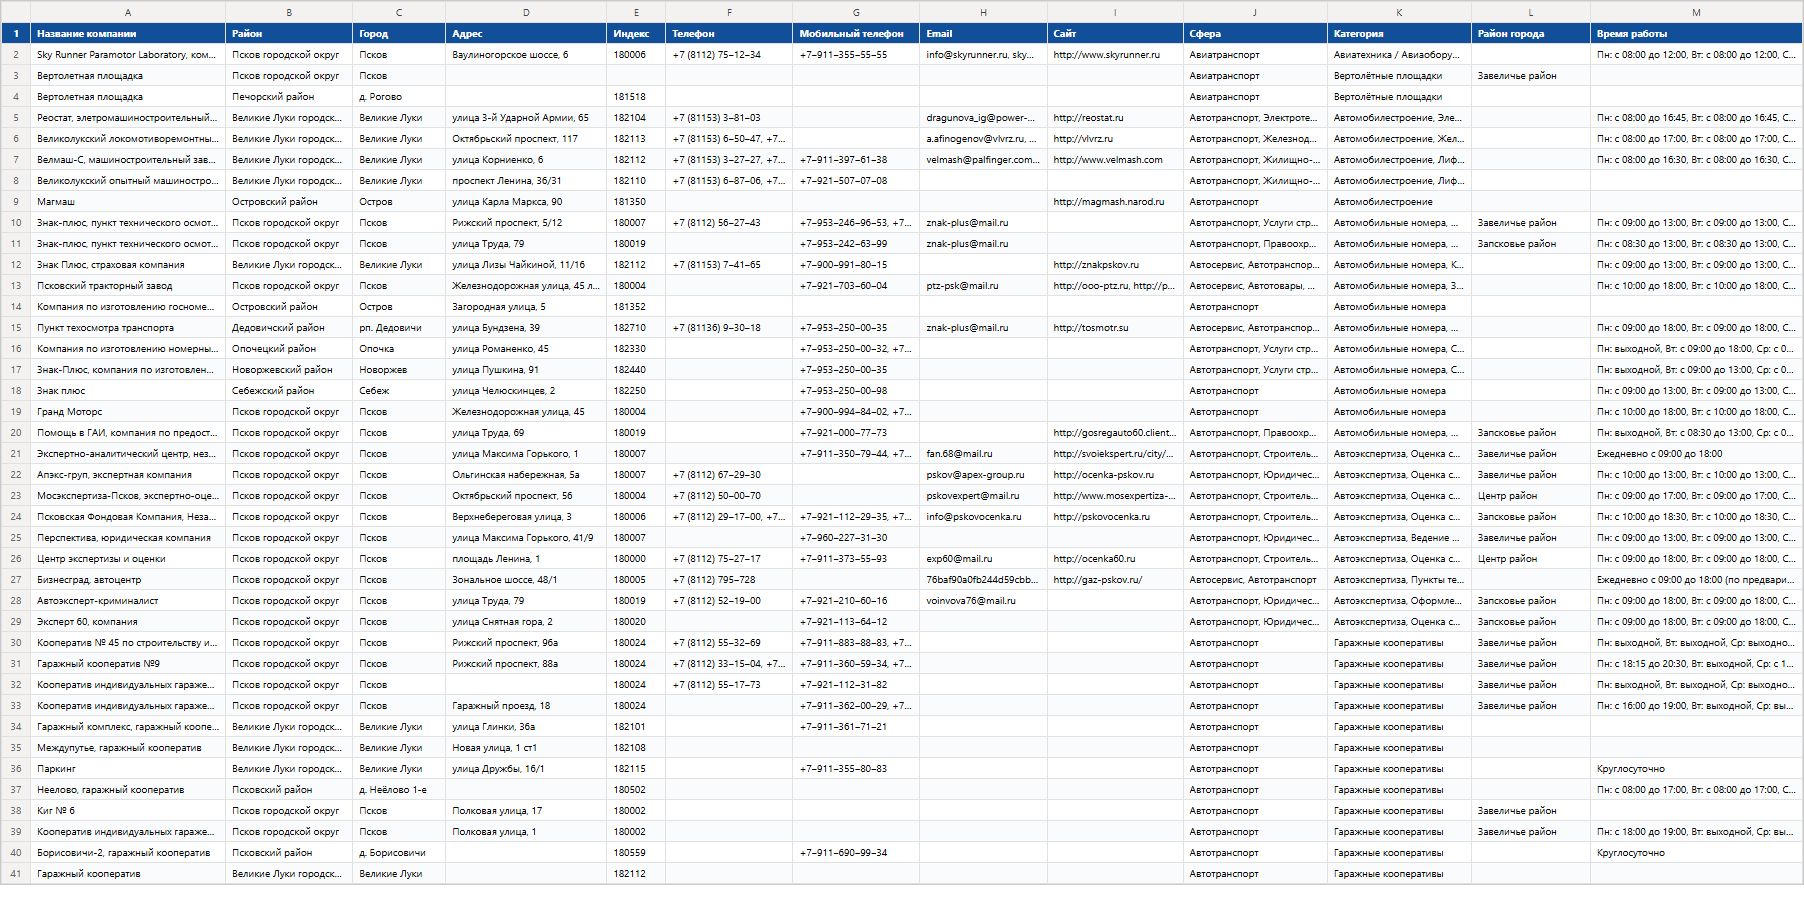This screenshot has height=902, width=1804.
Task: Select row 27 by its row number
Action: (16, 580)
